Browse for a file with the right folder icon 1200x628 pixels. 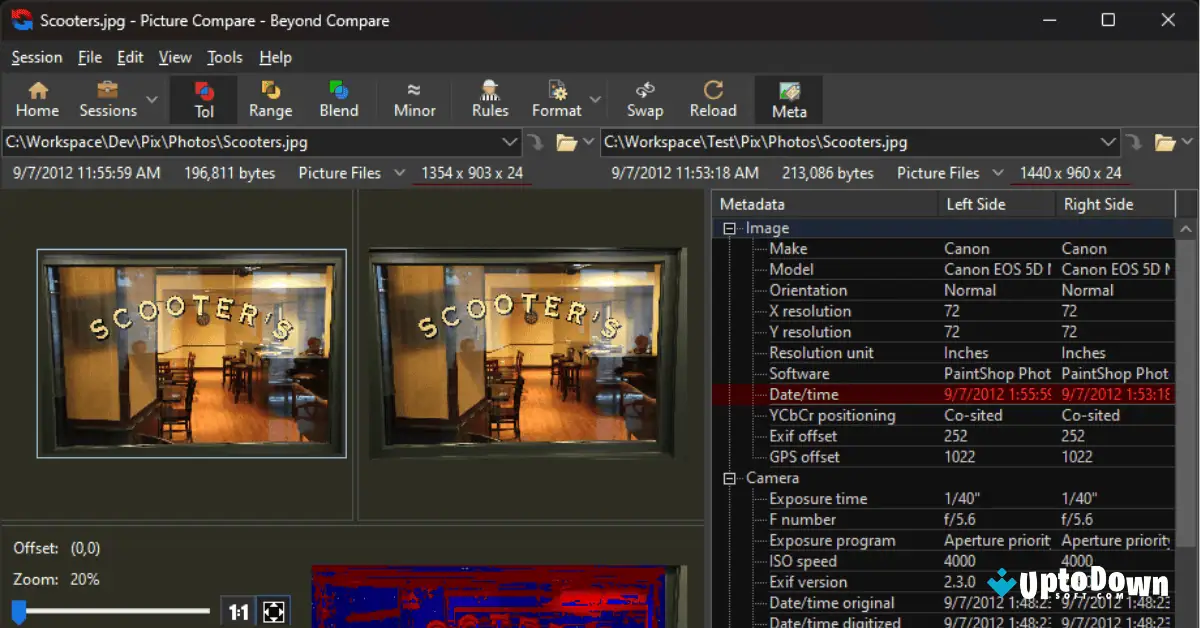pos(1163,141)
